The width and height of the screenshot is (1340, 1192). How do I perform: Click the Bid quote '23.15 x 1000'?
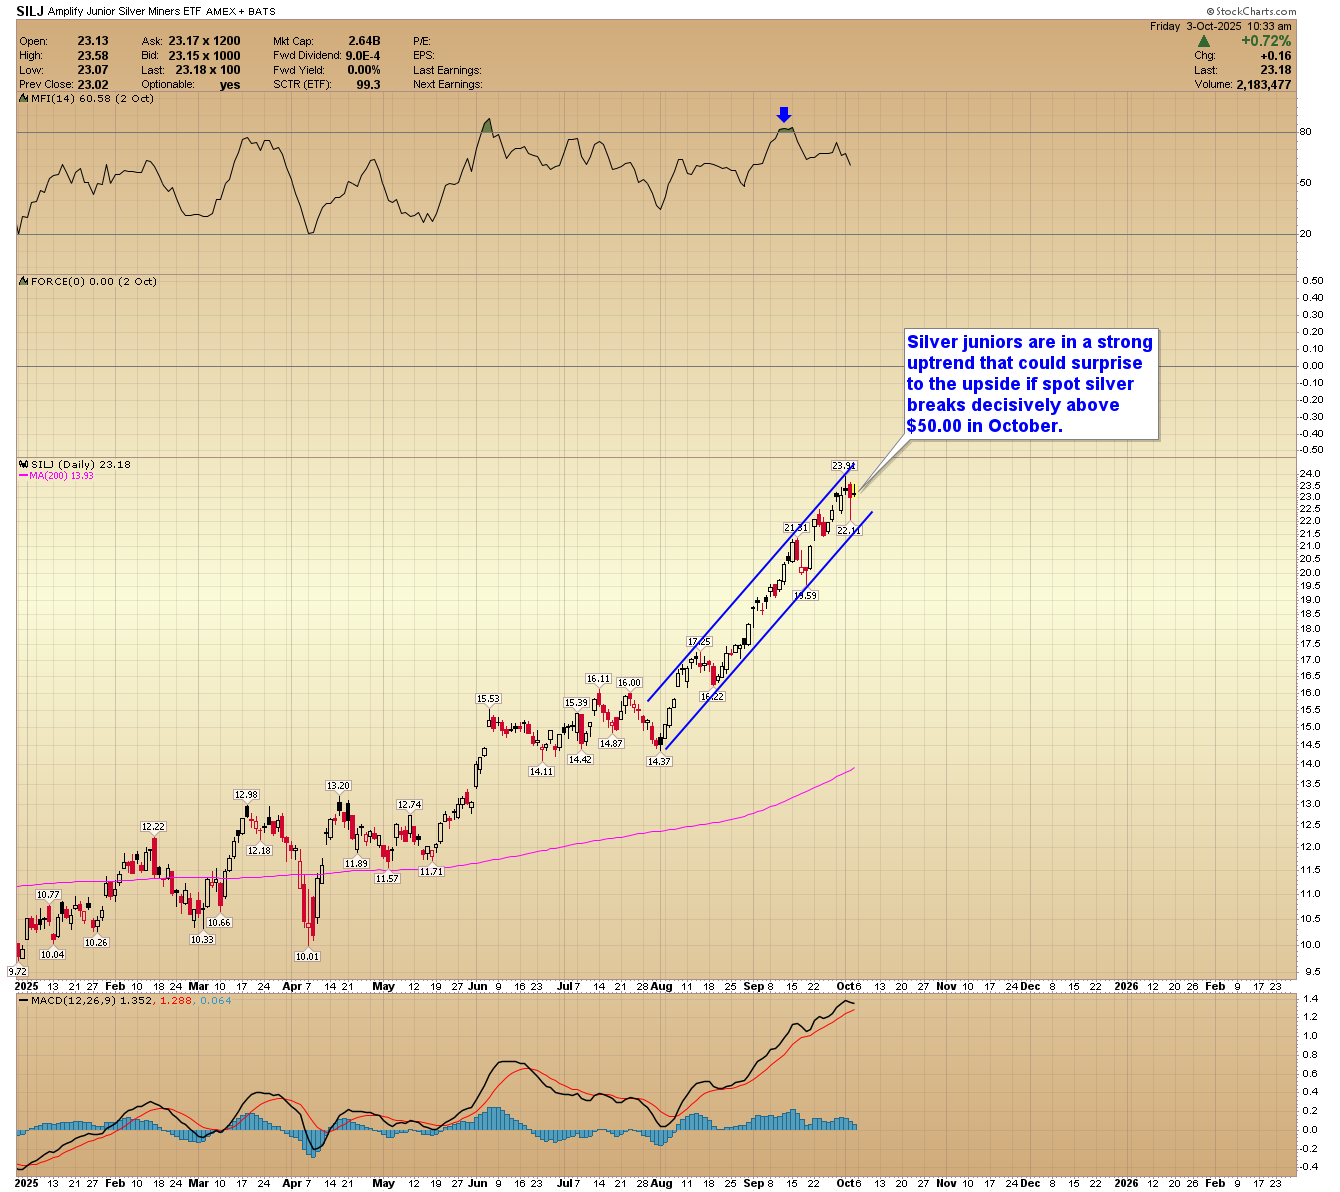(x=204, y=56)
